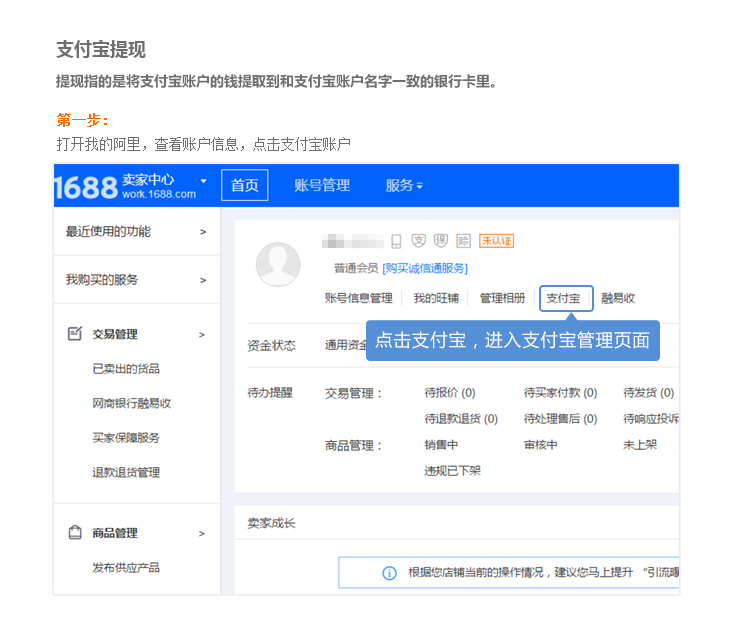730x620 pixels.
Task: Open 未上架 products
Action: [x=640, y=445]
